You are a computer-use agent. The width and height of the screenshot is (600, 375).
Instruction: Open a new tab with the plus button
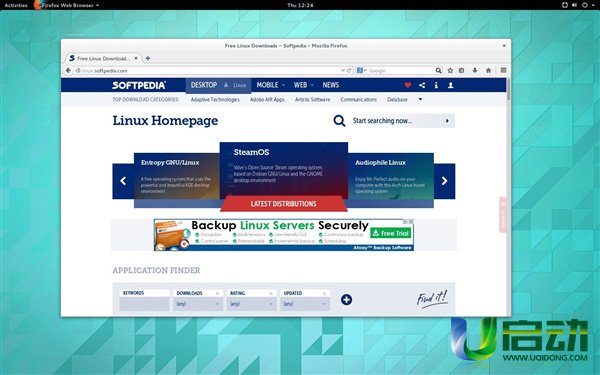coord(148,58)
